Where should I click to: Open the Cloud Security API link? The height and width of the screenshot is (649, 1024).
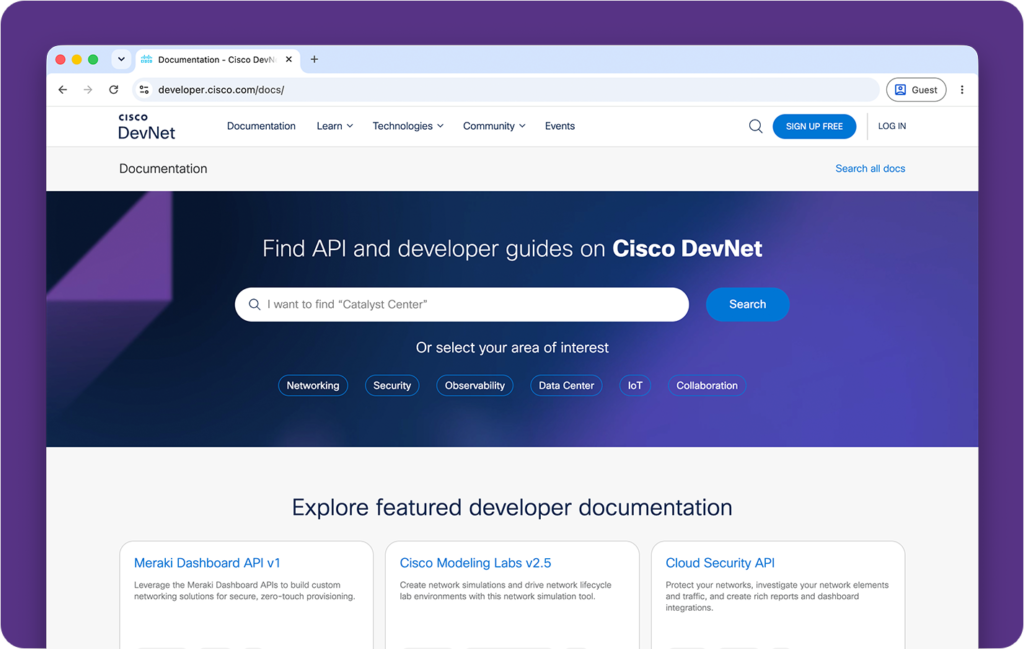[x=720, y=563]
